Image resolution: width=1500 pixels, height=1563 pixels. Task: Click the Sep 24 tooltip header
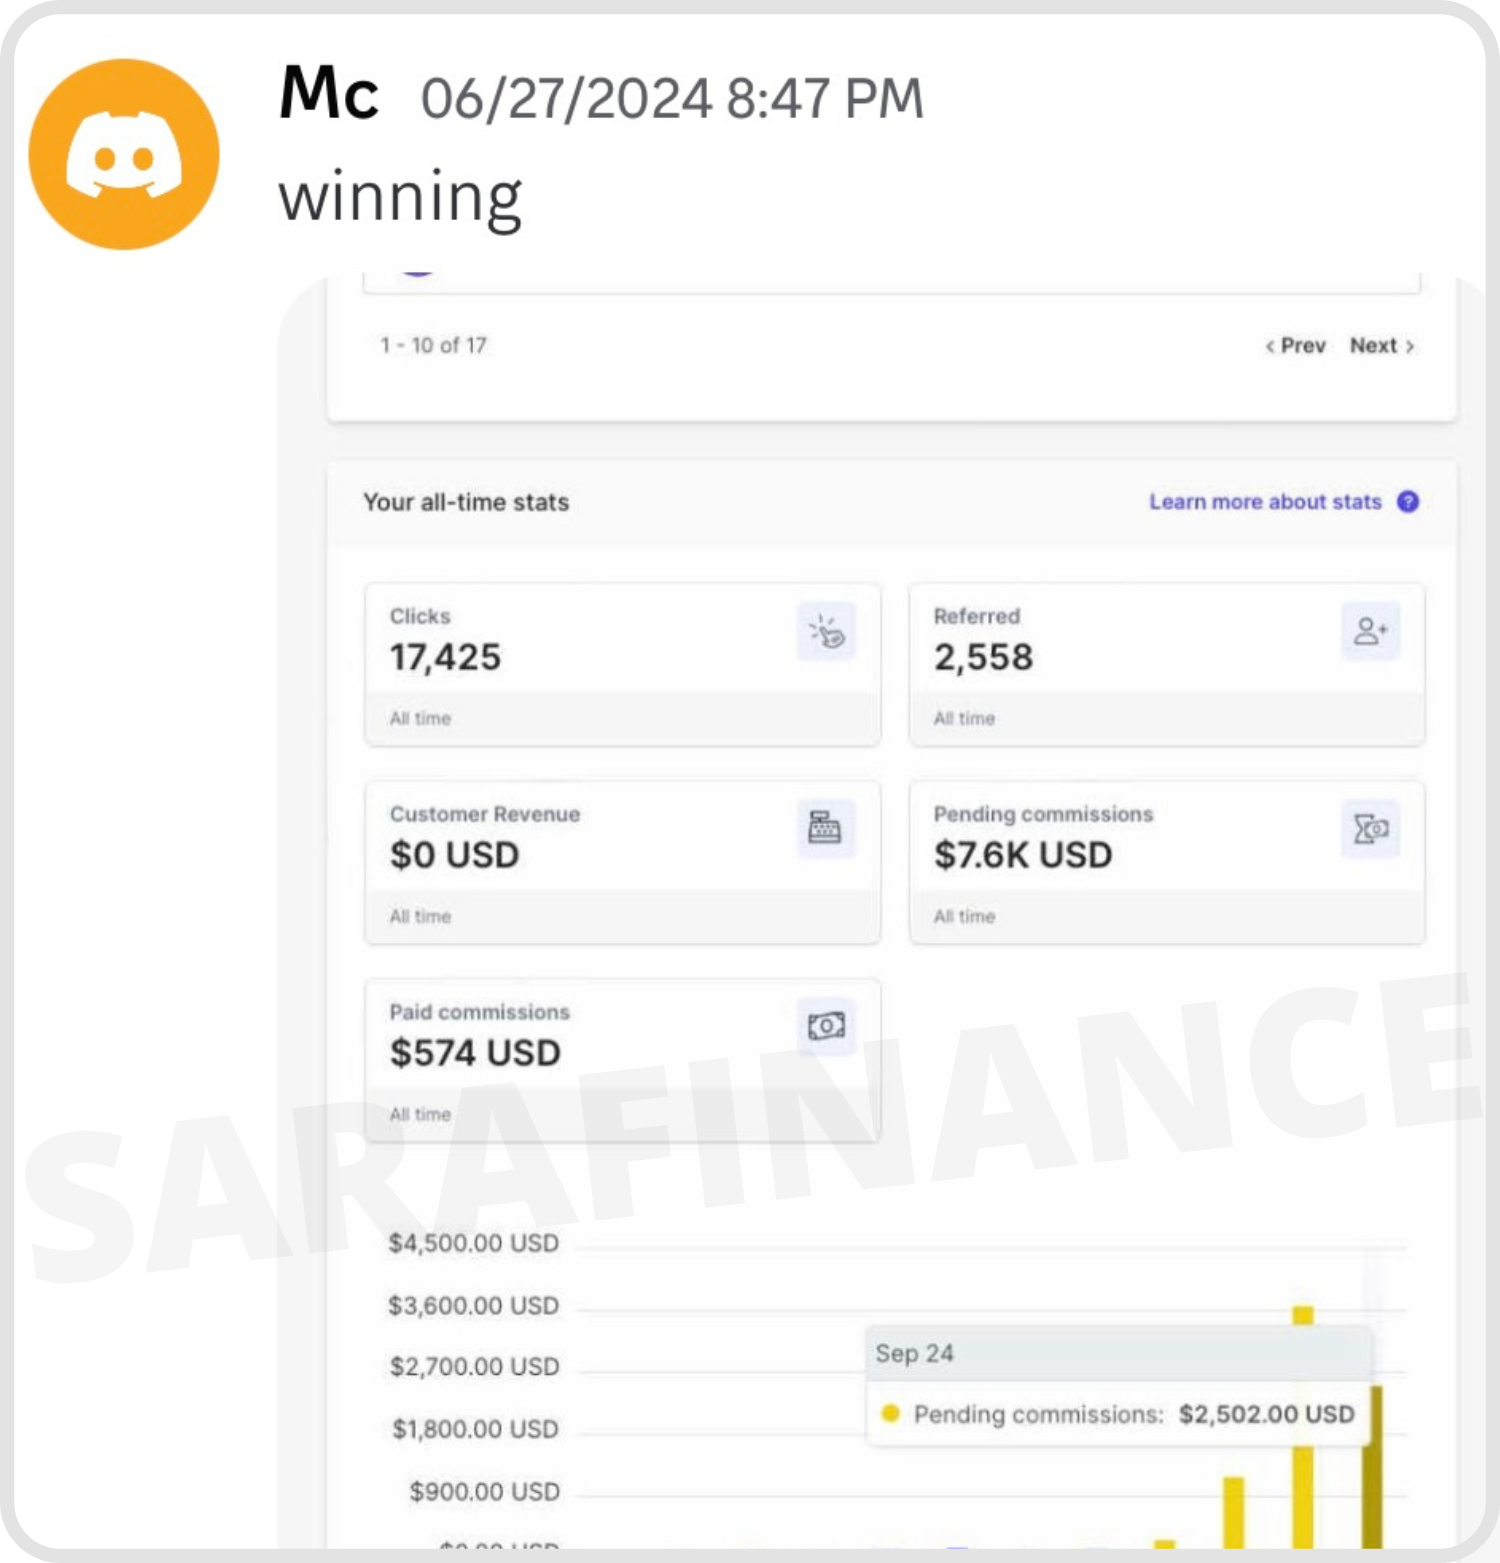coord(915,1354)
